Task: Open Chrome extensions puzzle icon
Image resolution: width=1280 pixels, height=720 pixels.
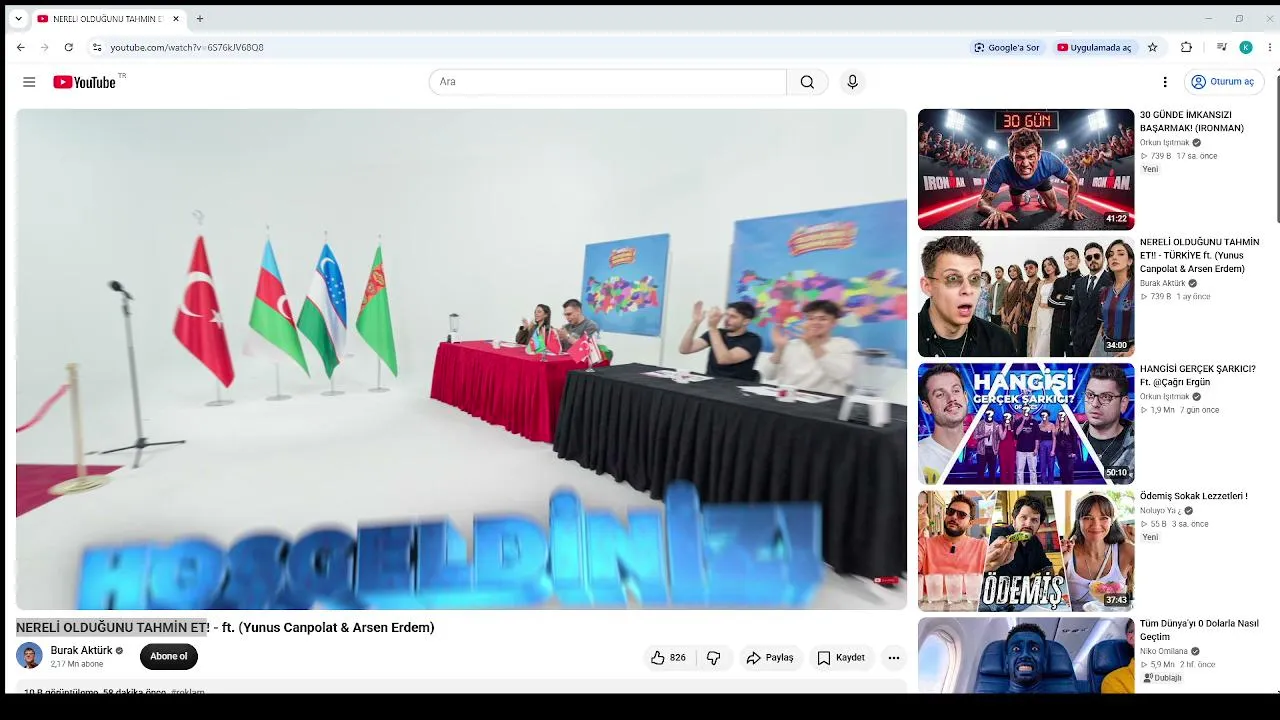Action: point(1186,47)
